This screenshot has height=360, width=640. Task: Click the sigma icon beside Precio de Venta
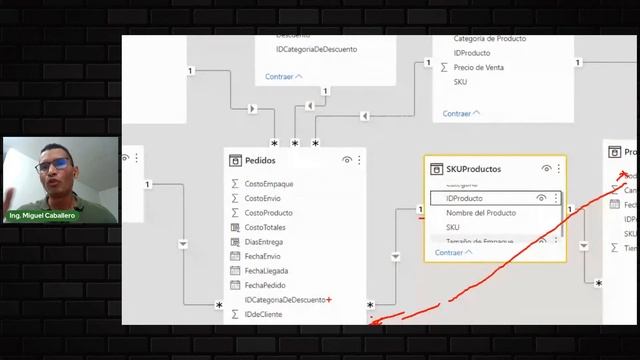coord(444,67)
